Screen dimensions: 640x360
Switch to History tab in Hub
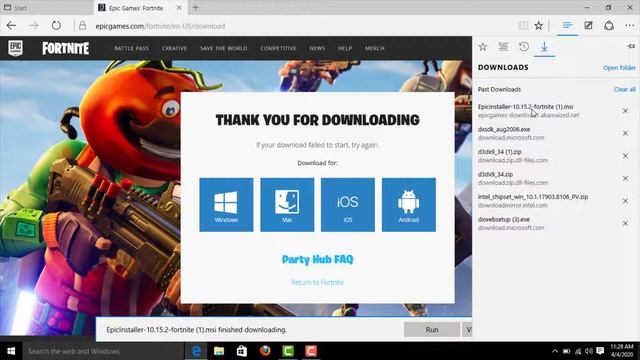[524, 47]
